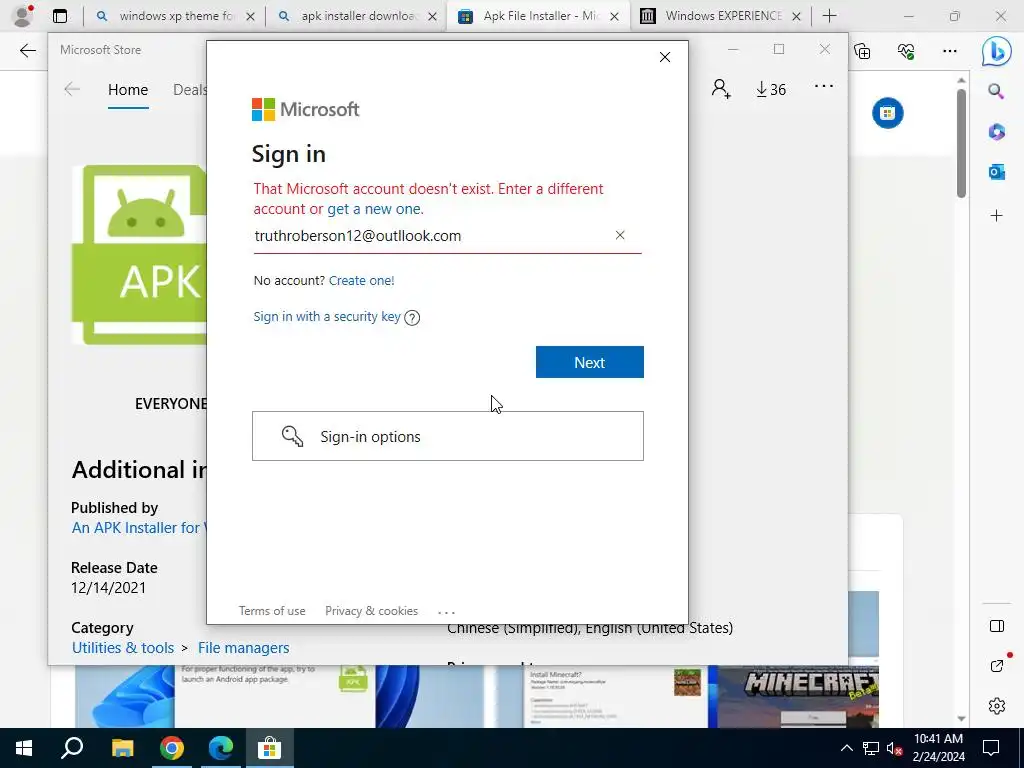Open the taskbar clock showing 10:41 AM
Viewport: 1024px width, 768px height.
[x=938, y=748]
